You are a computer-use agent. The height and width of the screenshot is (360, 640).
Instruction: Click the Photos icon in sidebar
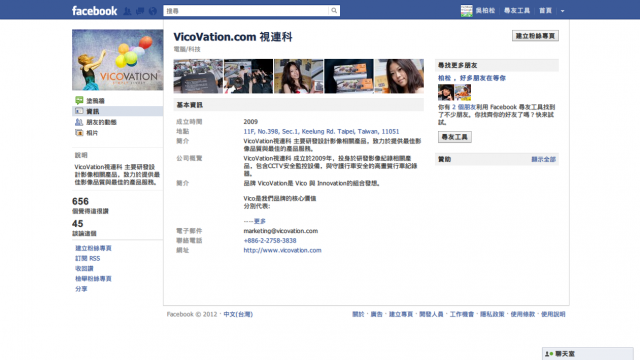[79, 133]
